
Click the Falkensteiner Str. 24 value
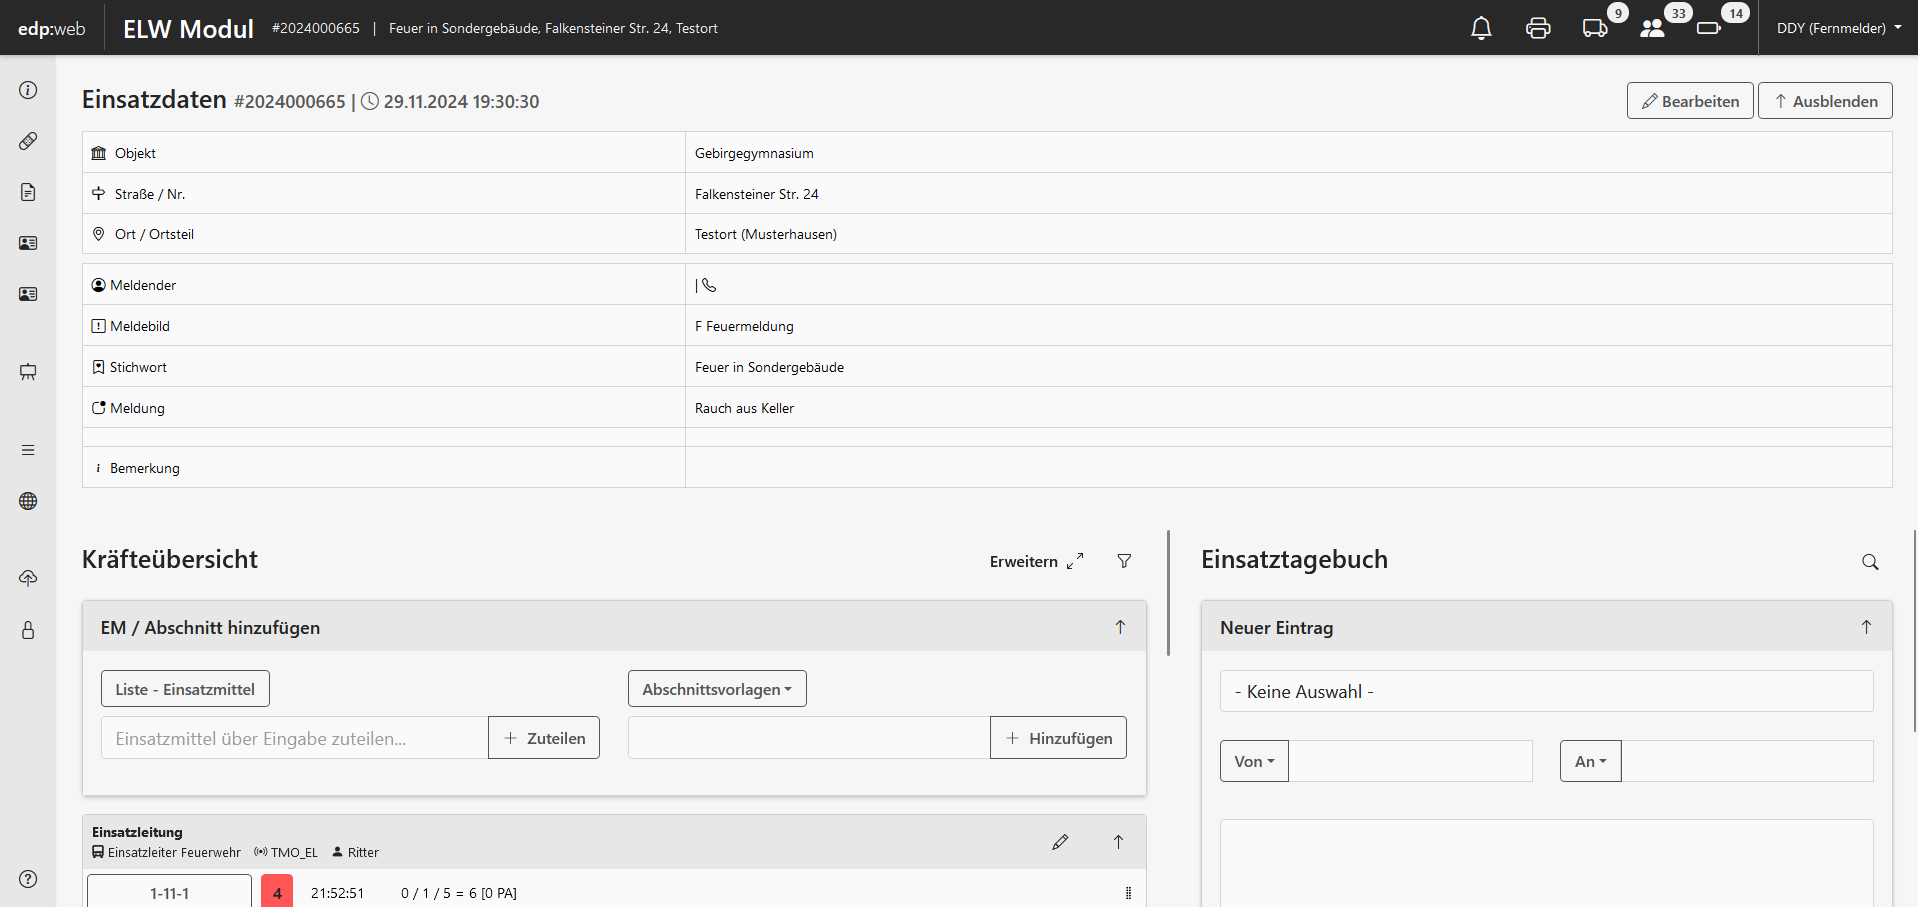756,194
